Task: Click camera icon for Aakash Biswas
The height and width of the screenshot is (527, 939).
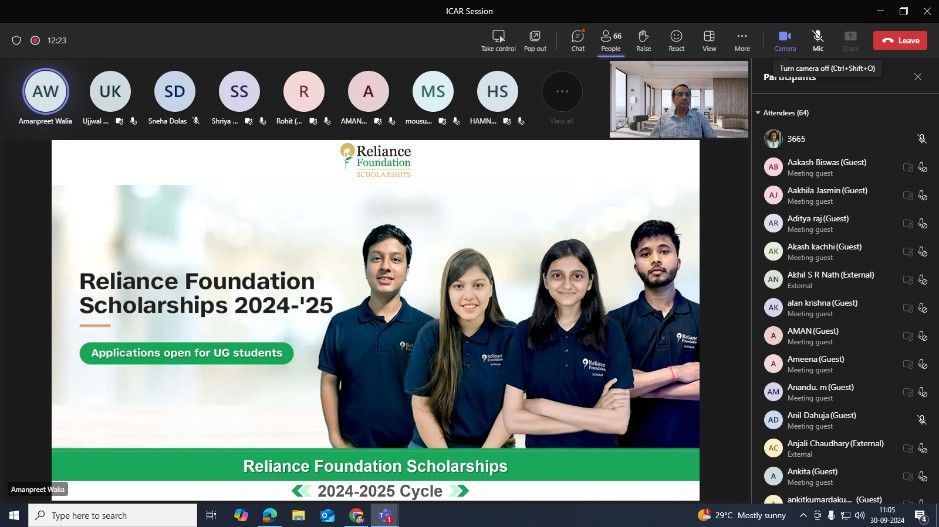Action: tap(908, 167)
